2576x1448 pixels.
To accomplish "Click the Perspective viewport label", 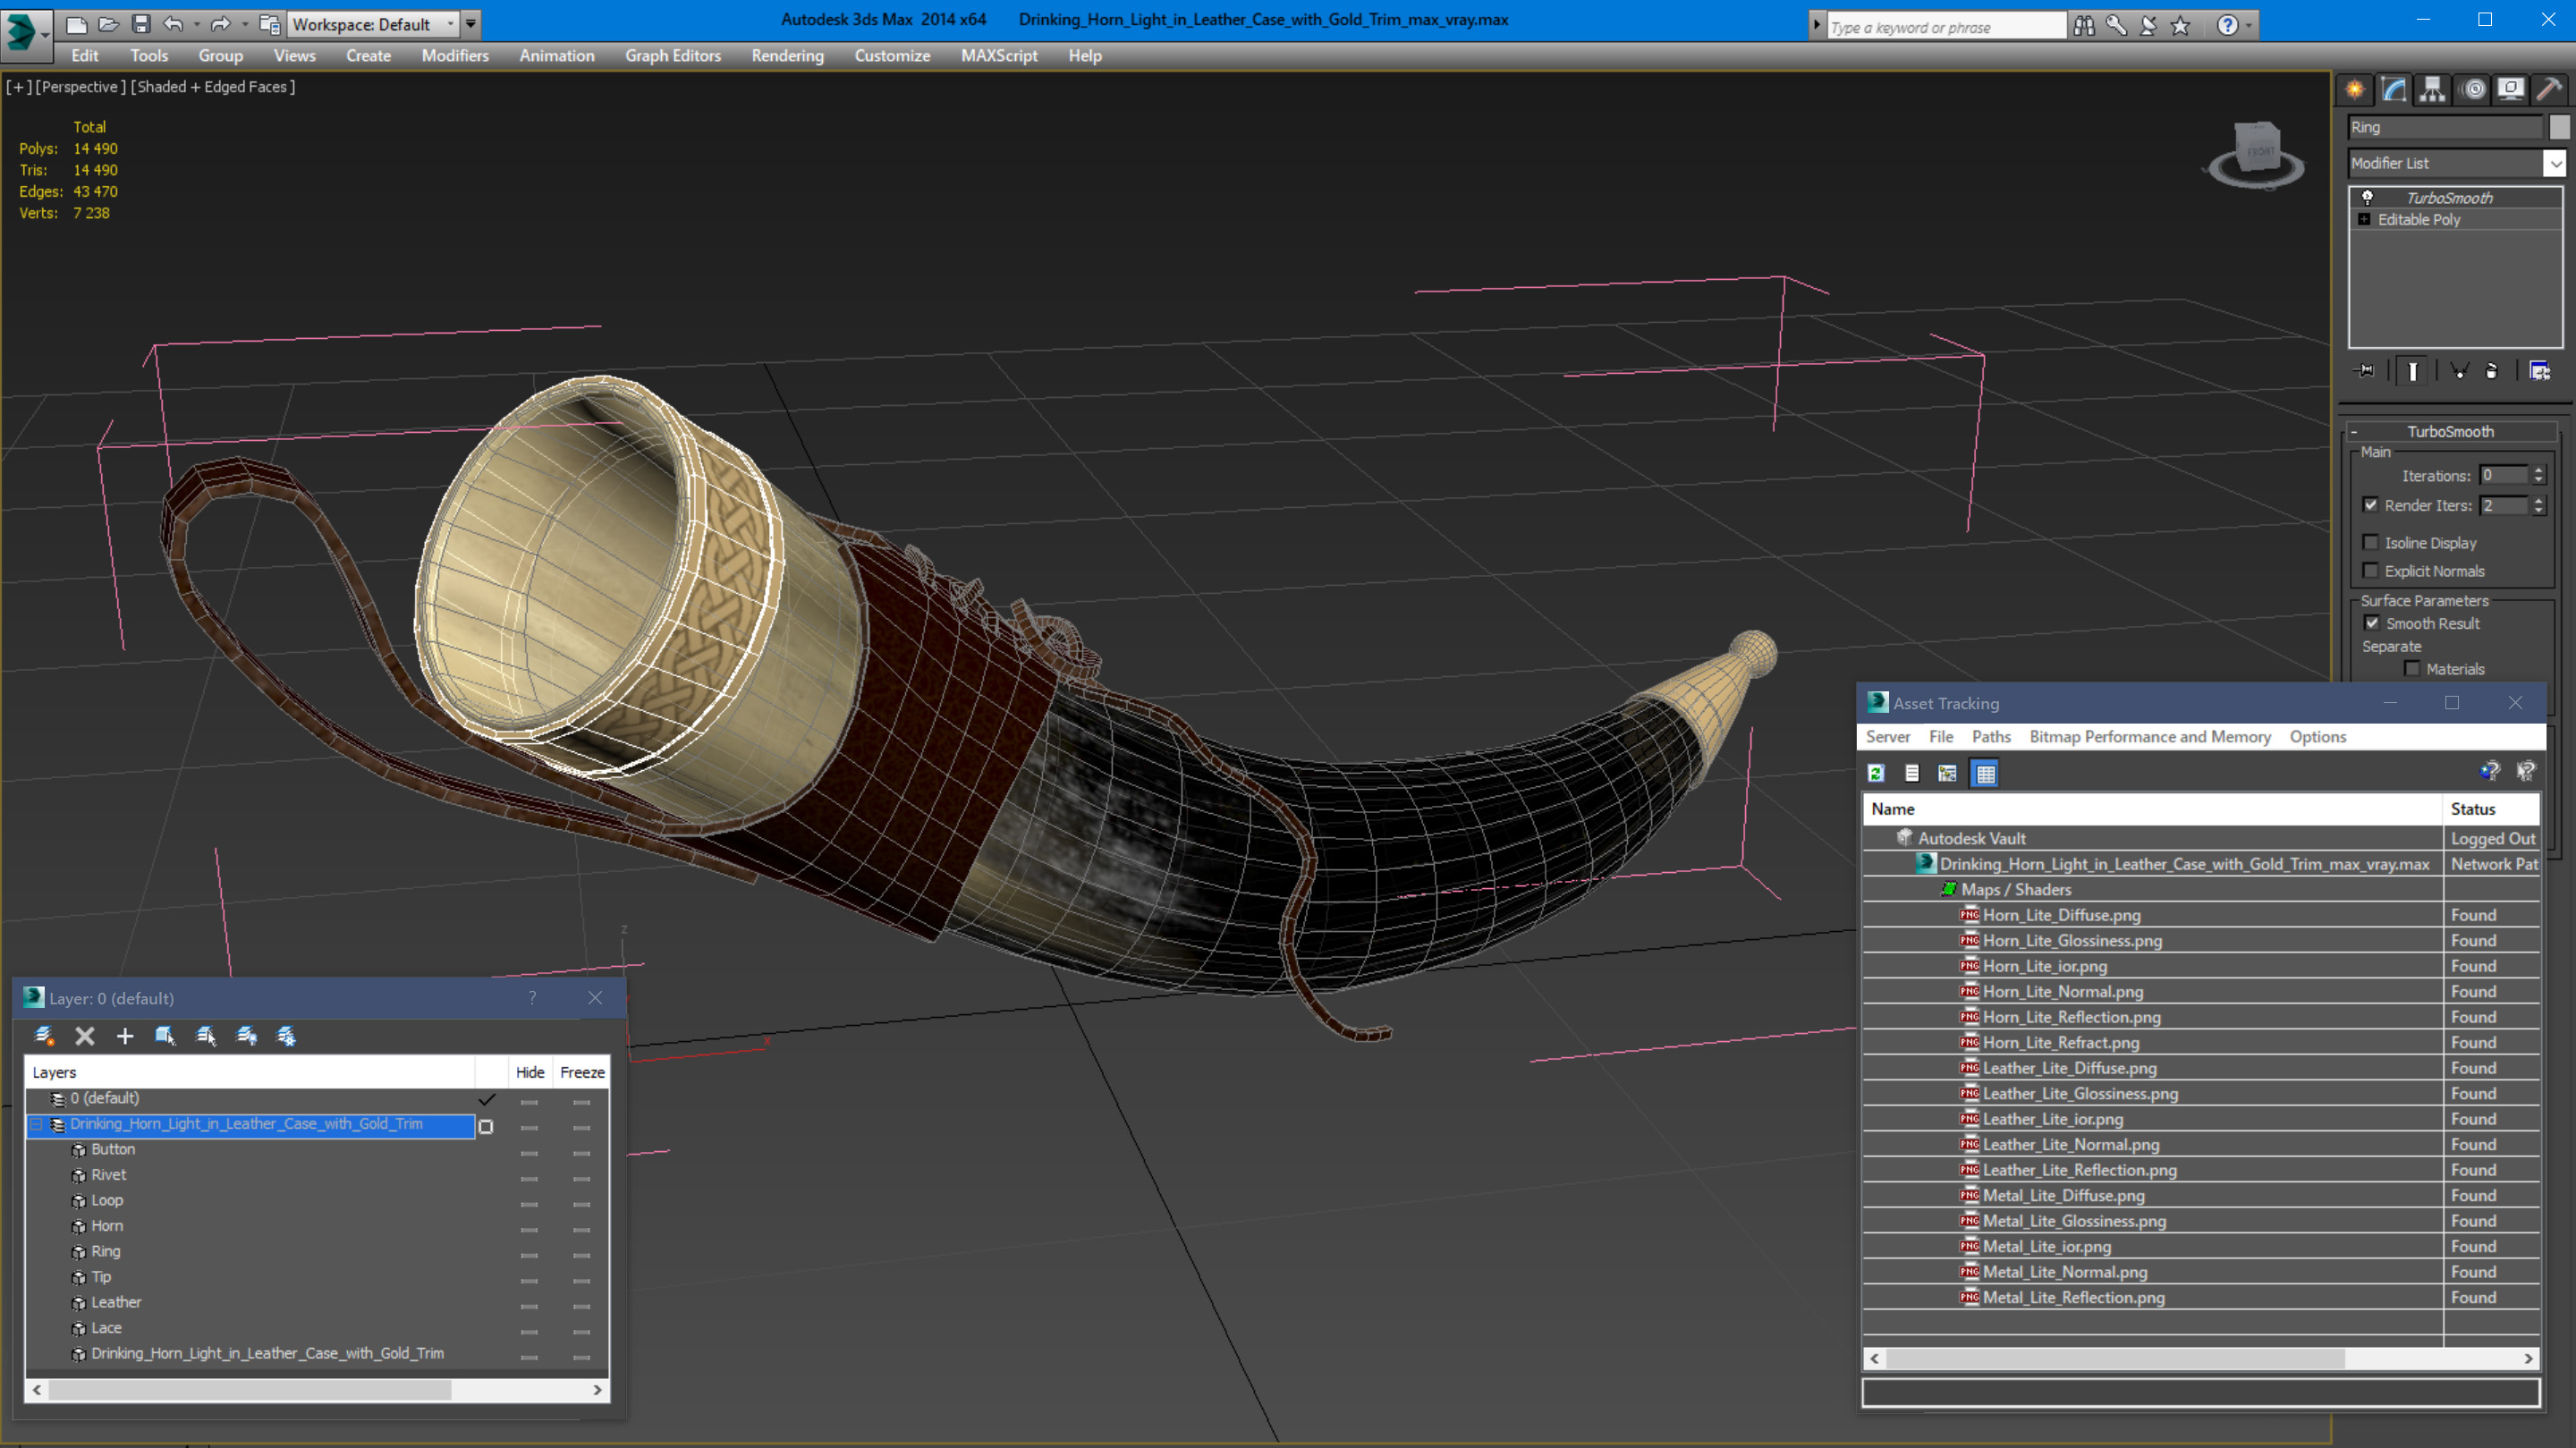I will (81, 87).
